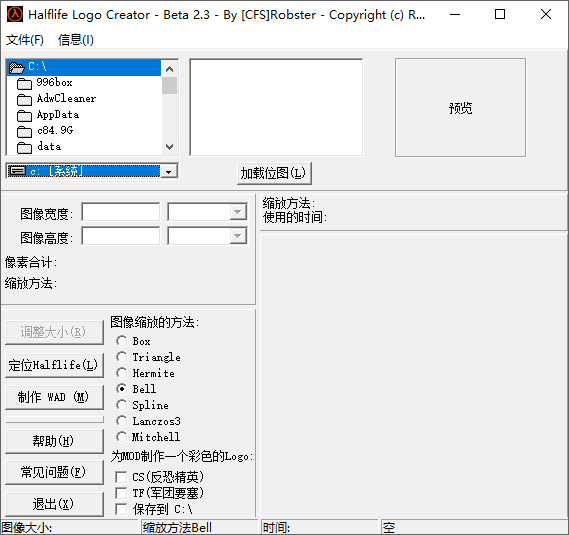
Task: Expand the 图像高度 unit dropdown
Action: (x=238, y=236)
